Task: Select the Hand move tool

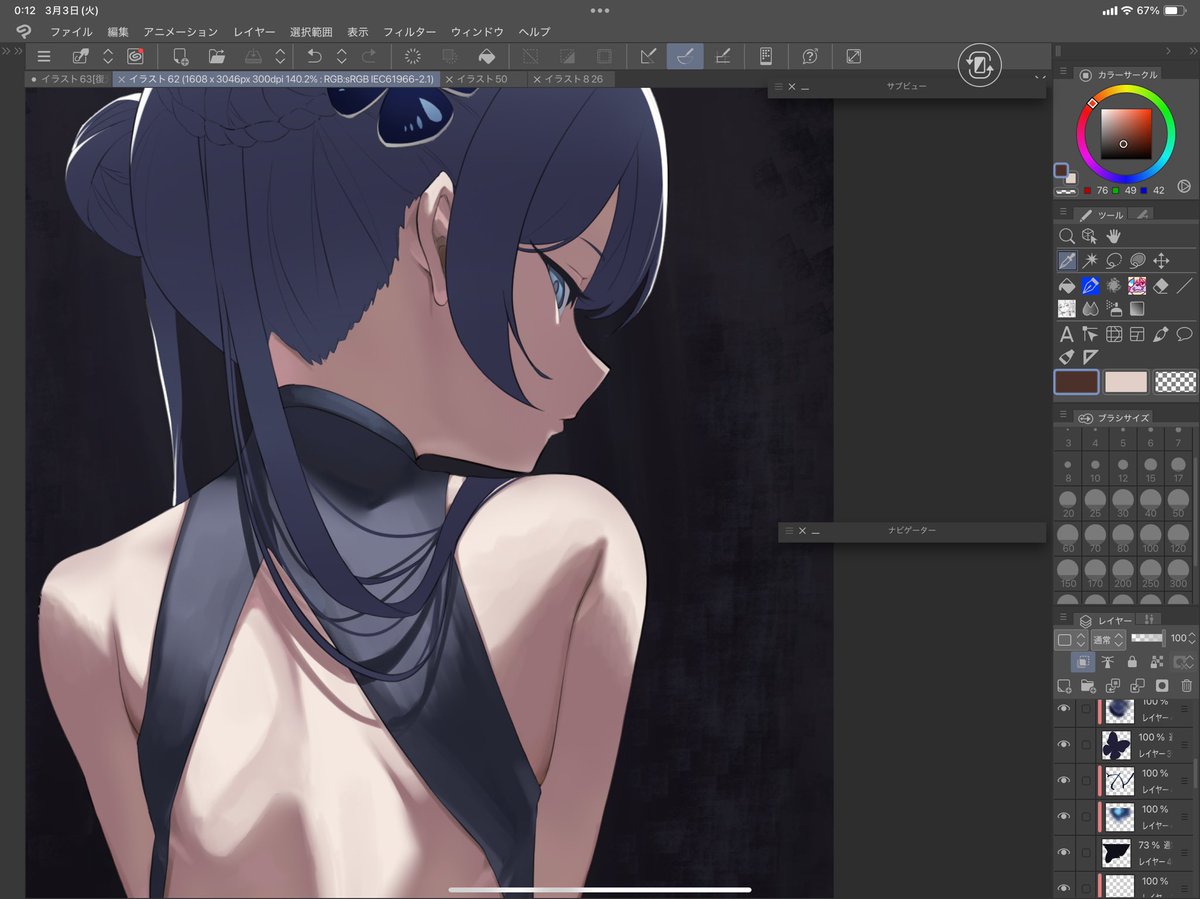Action: coord(1114,236)
